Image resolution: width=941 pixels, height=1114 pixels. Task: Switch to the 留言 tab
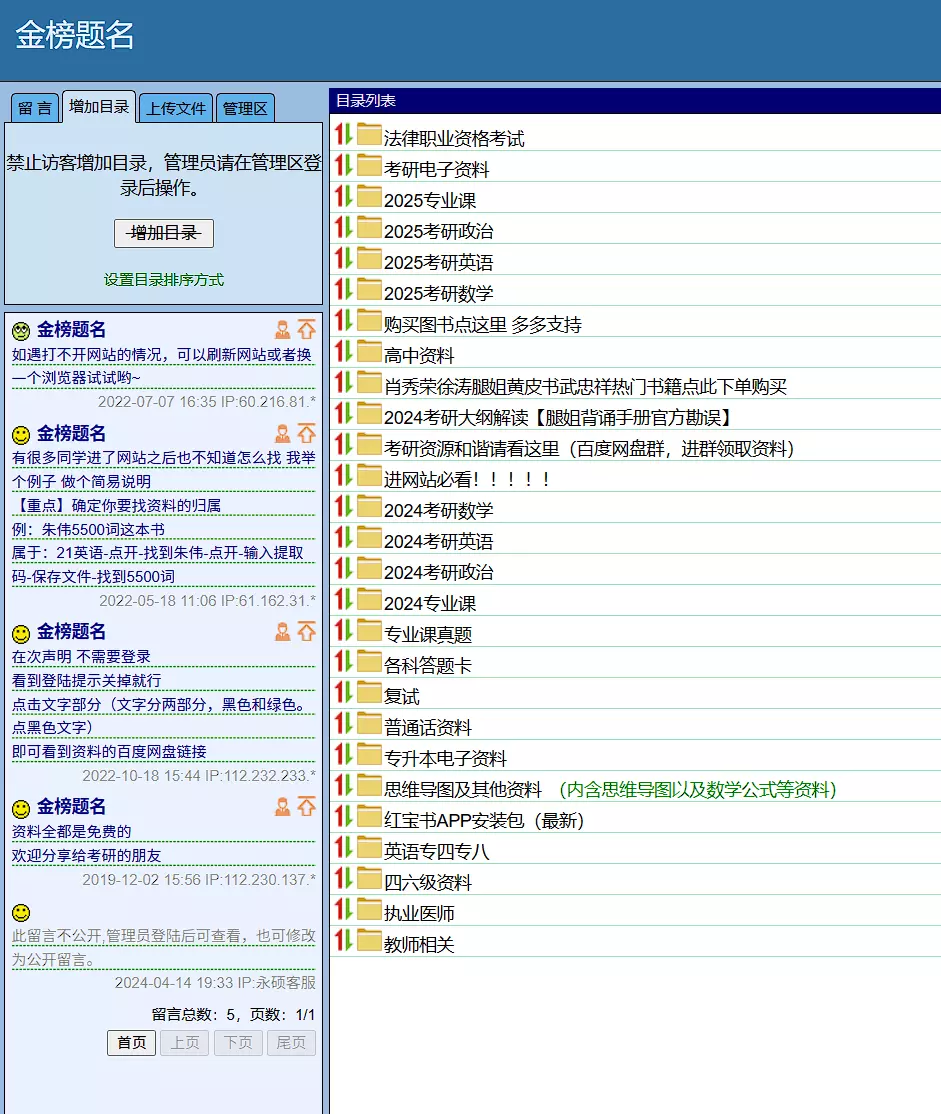click(35, 108)
